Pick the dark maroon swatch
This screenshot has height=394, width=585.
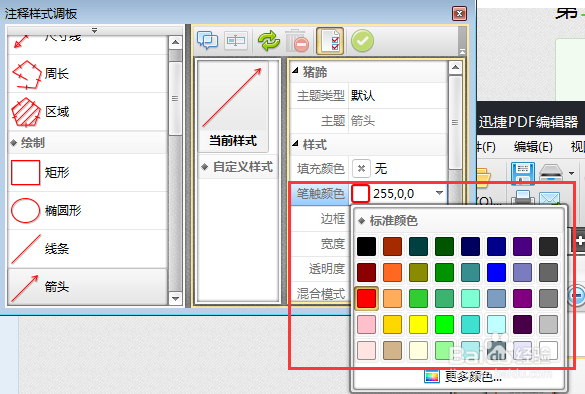click(366, 272)
